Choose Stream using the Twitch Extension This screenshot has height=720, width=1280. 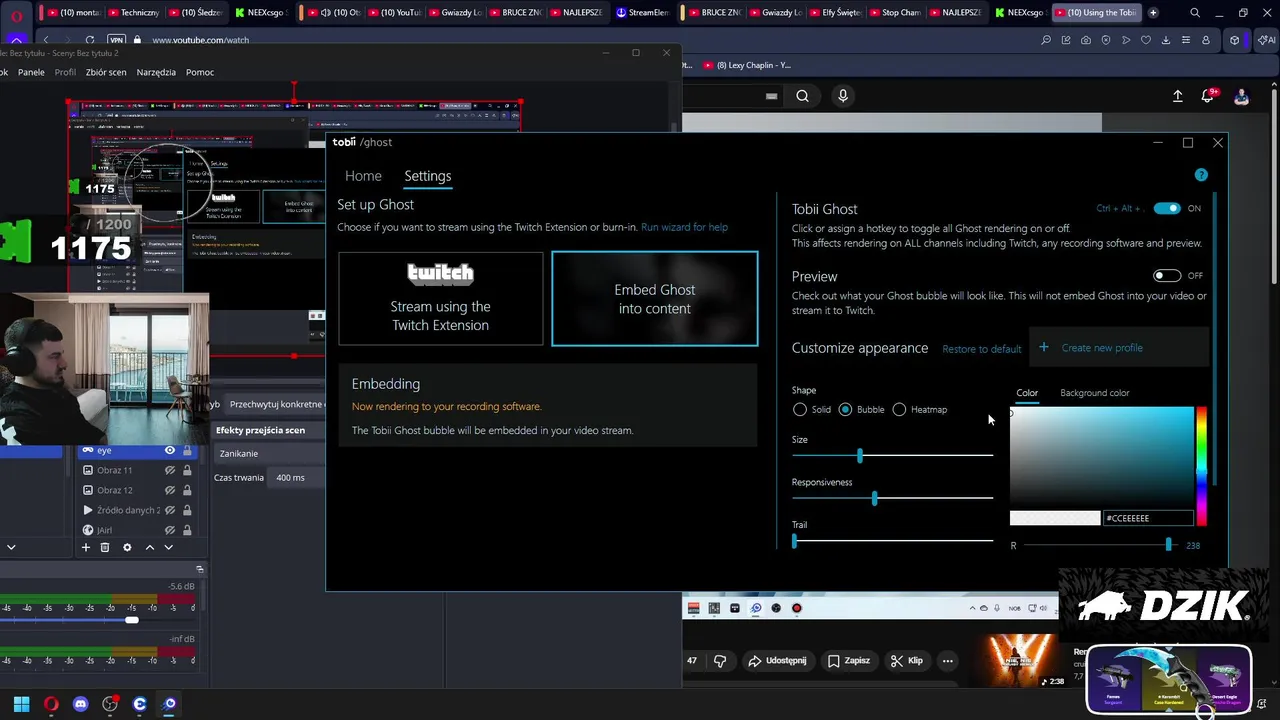coord(441,298)
